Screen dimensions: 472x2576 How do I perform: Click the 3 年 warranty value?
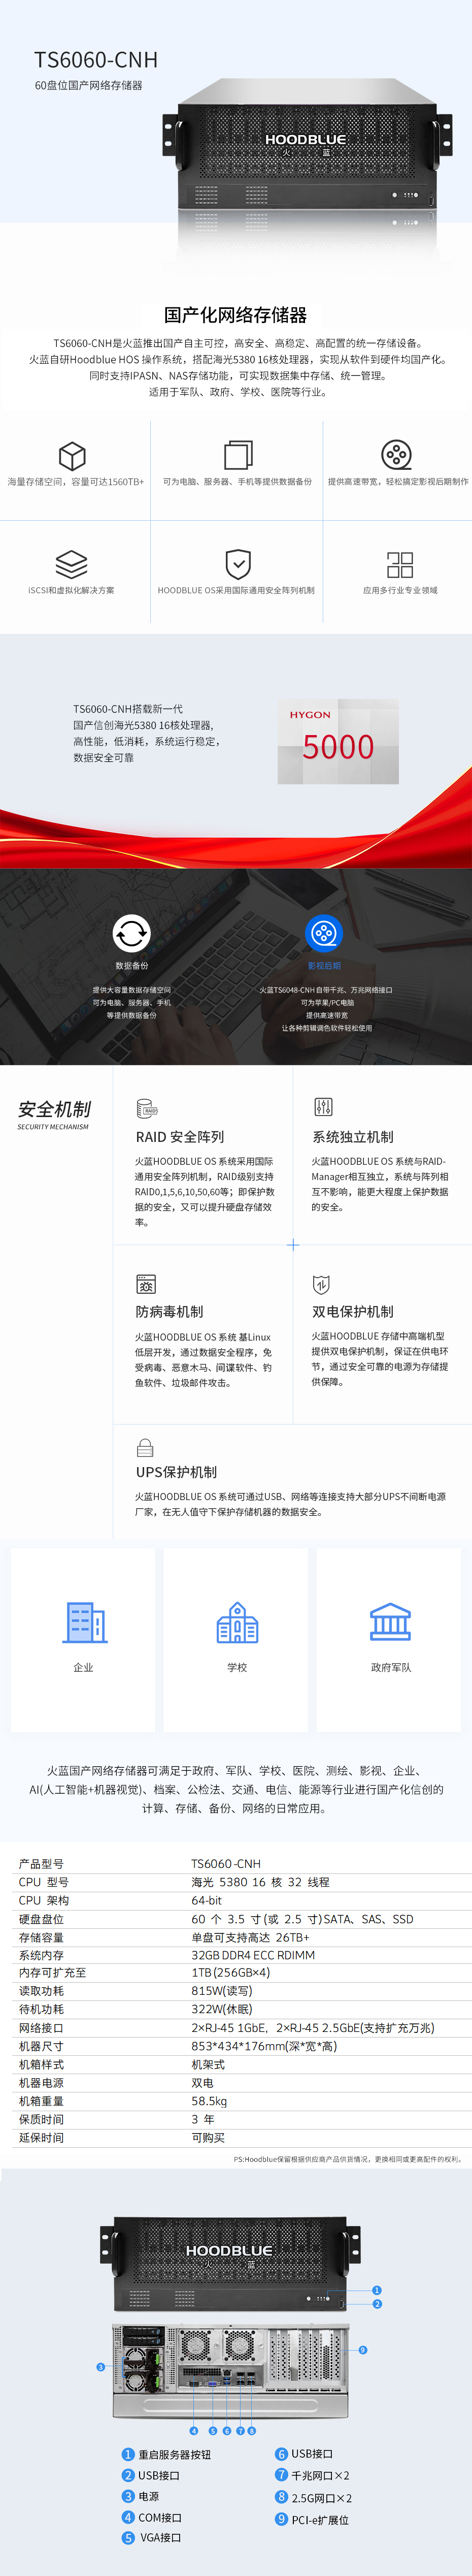(203, 2119)
